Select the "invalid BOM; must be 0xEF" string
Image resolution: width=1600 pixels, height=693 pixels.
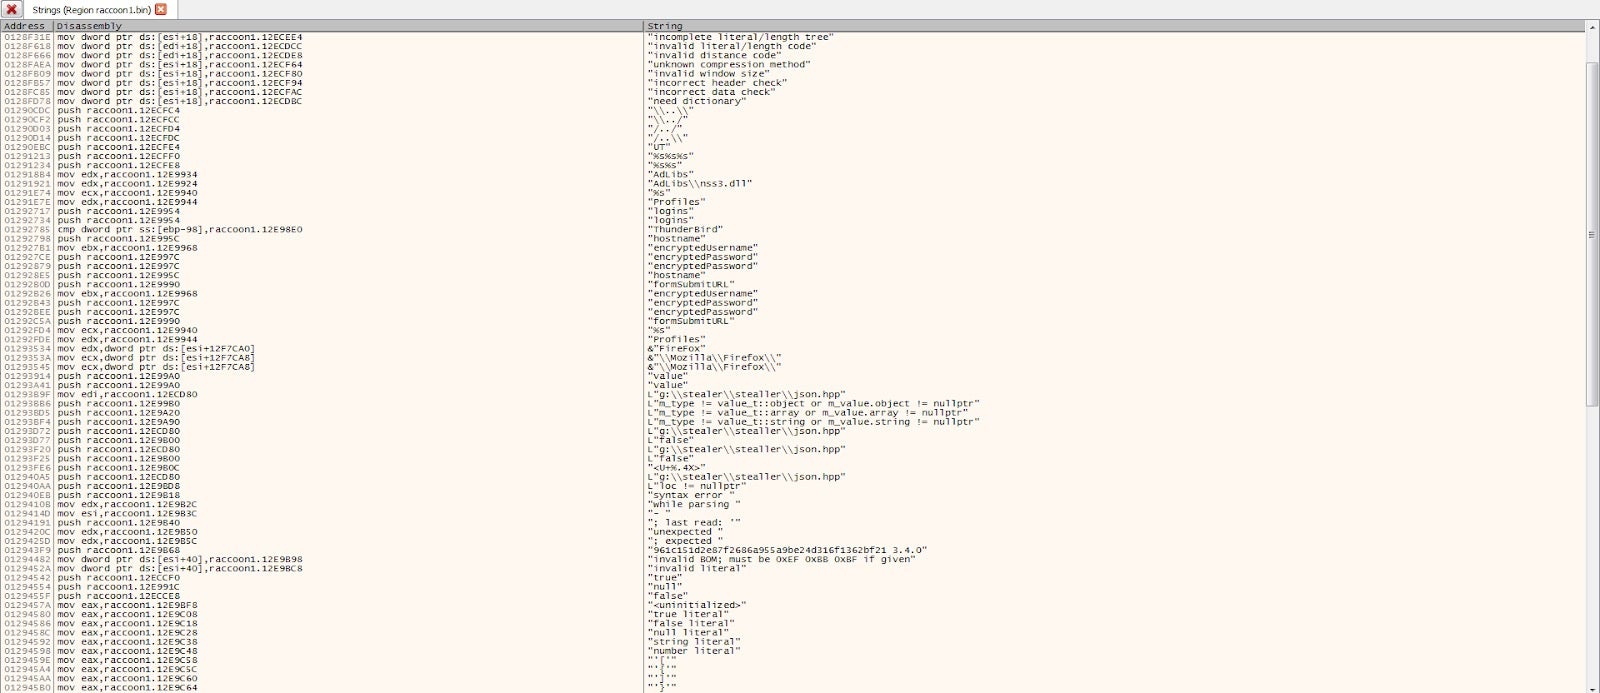(x=782, y=560)
